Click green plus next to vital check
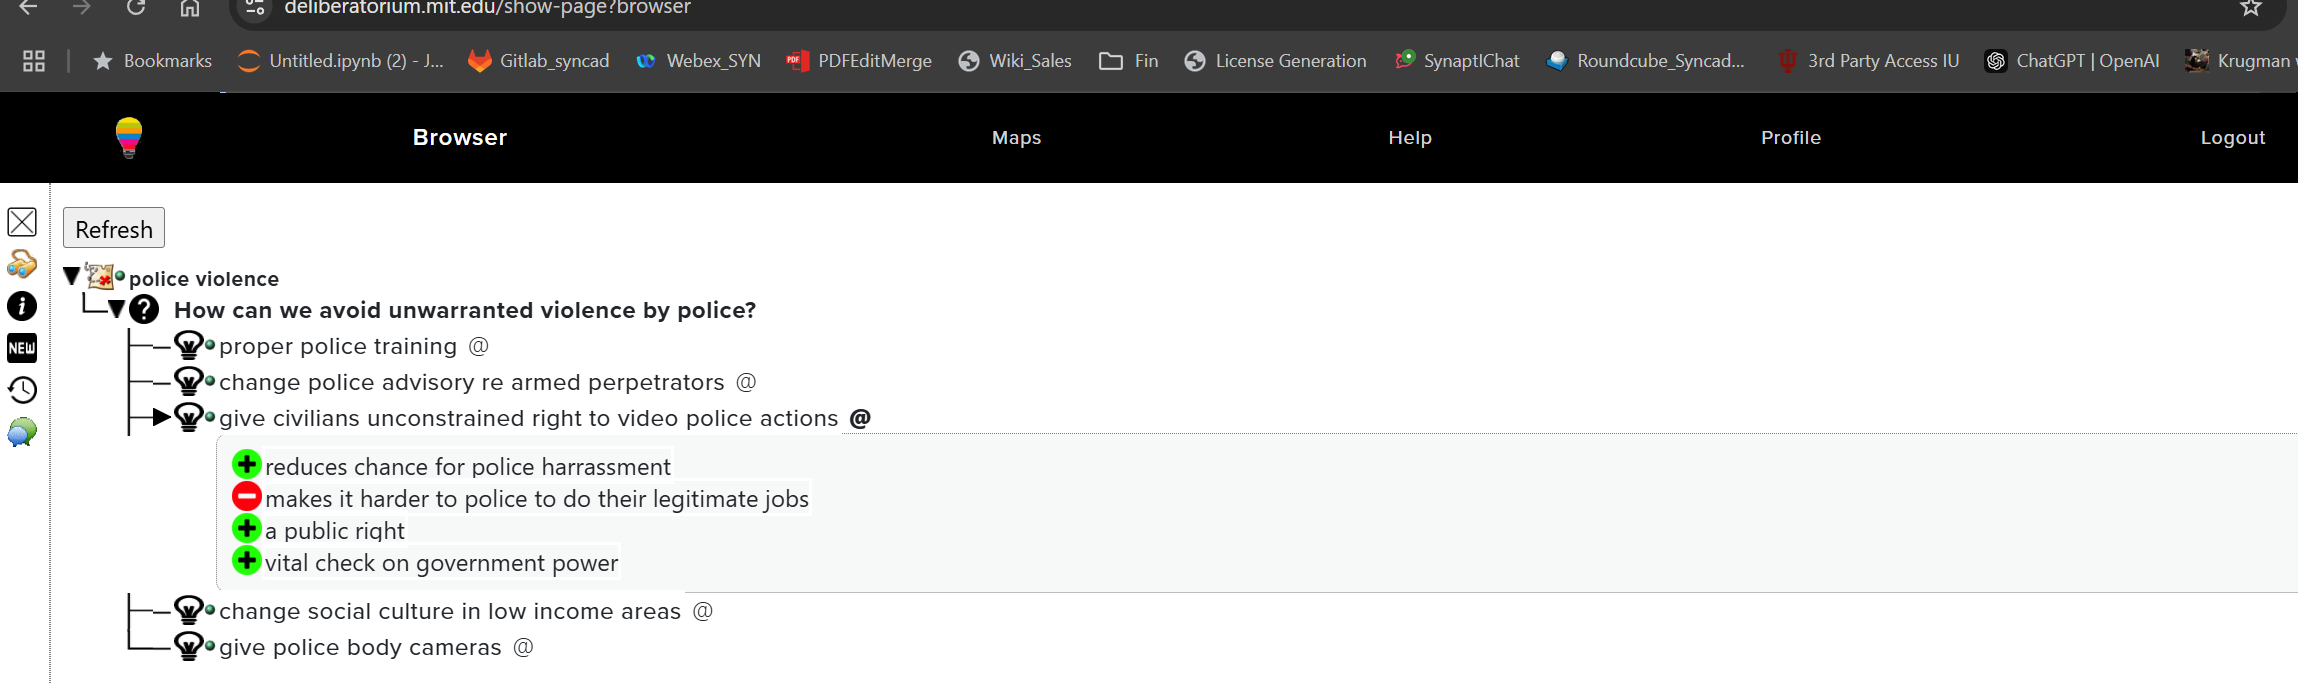The height and width of the screenshot is (683, 2298). (x=247, y=560)
